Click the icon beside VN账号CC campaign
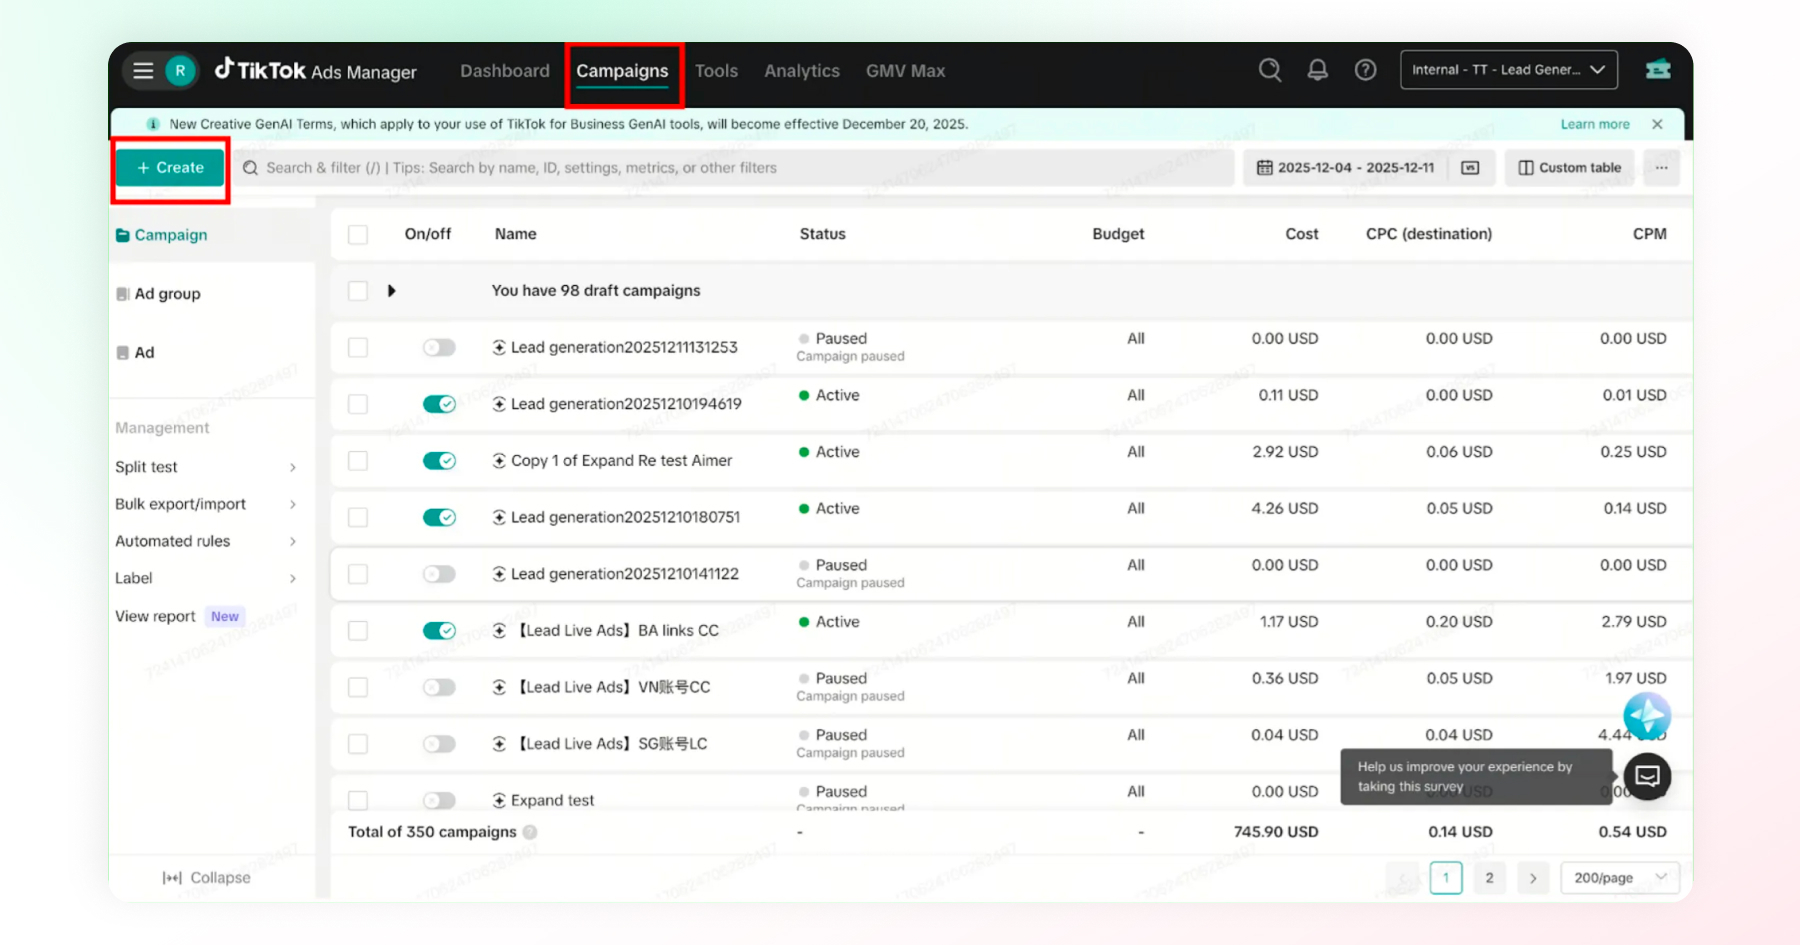This screenshot has width=1800, height=945. click(x=499, y=687)
